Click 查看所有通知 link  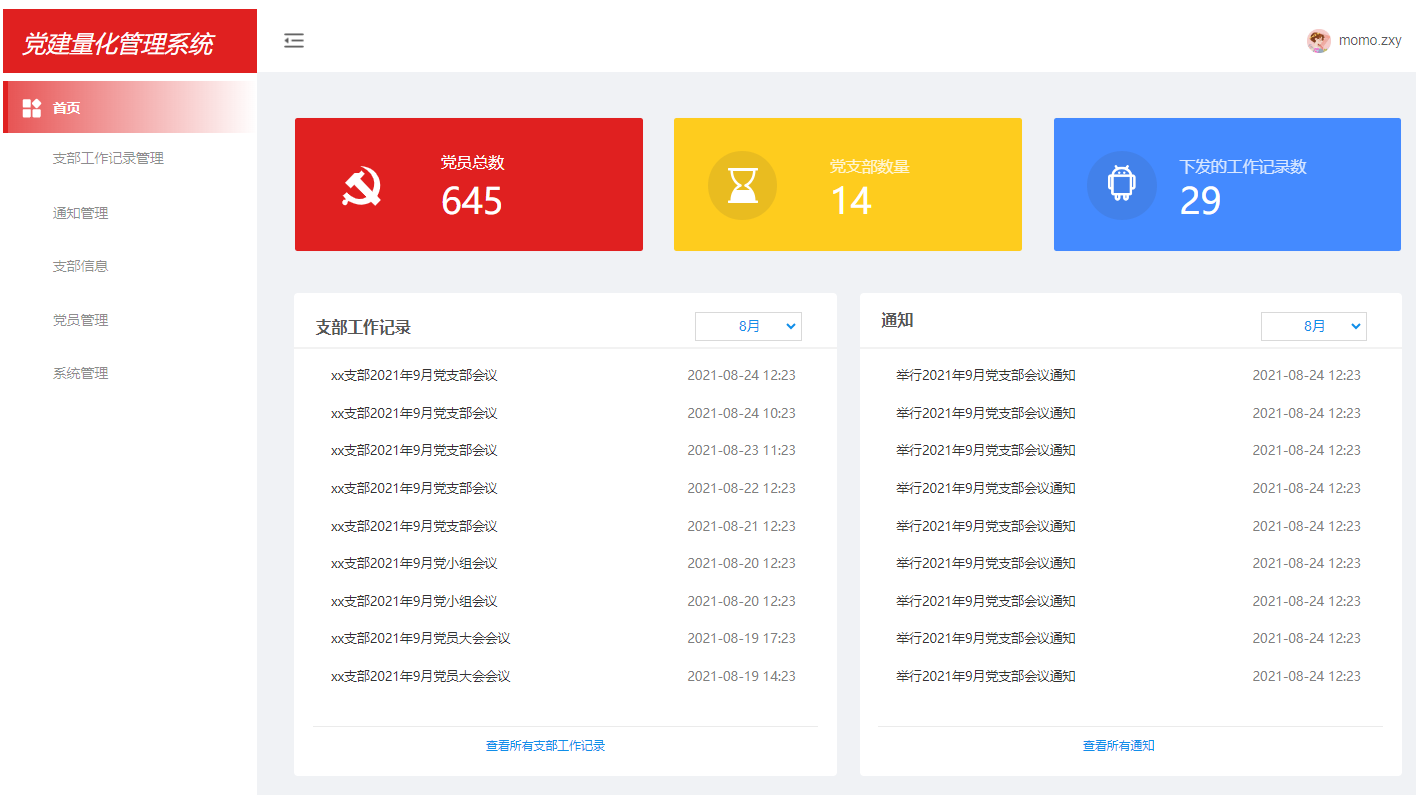tap(1119, 746)
